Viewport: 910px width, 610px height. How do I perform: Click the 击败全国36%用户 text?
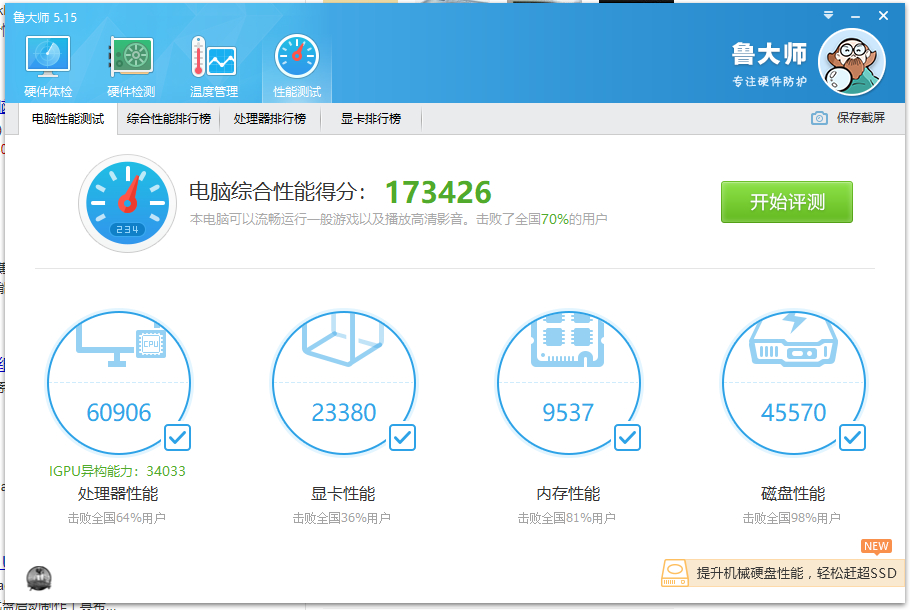(341, 518)
